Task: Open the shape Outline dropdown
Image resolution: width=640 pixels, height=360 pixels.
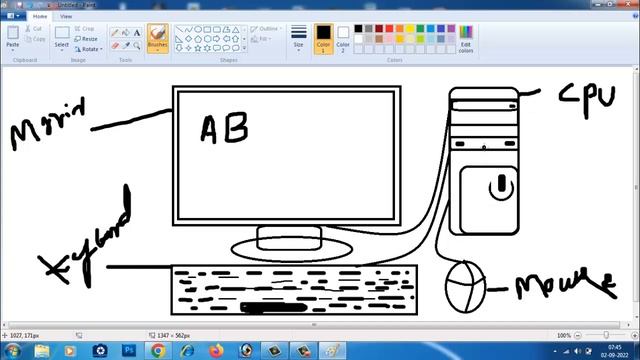Action: pos(266,29)
